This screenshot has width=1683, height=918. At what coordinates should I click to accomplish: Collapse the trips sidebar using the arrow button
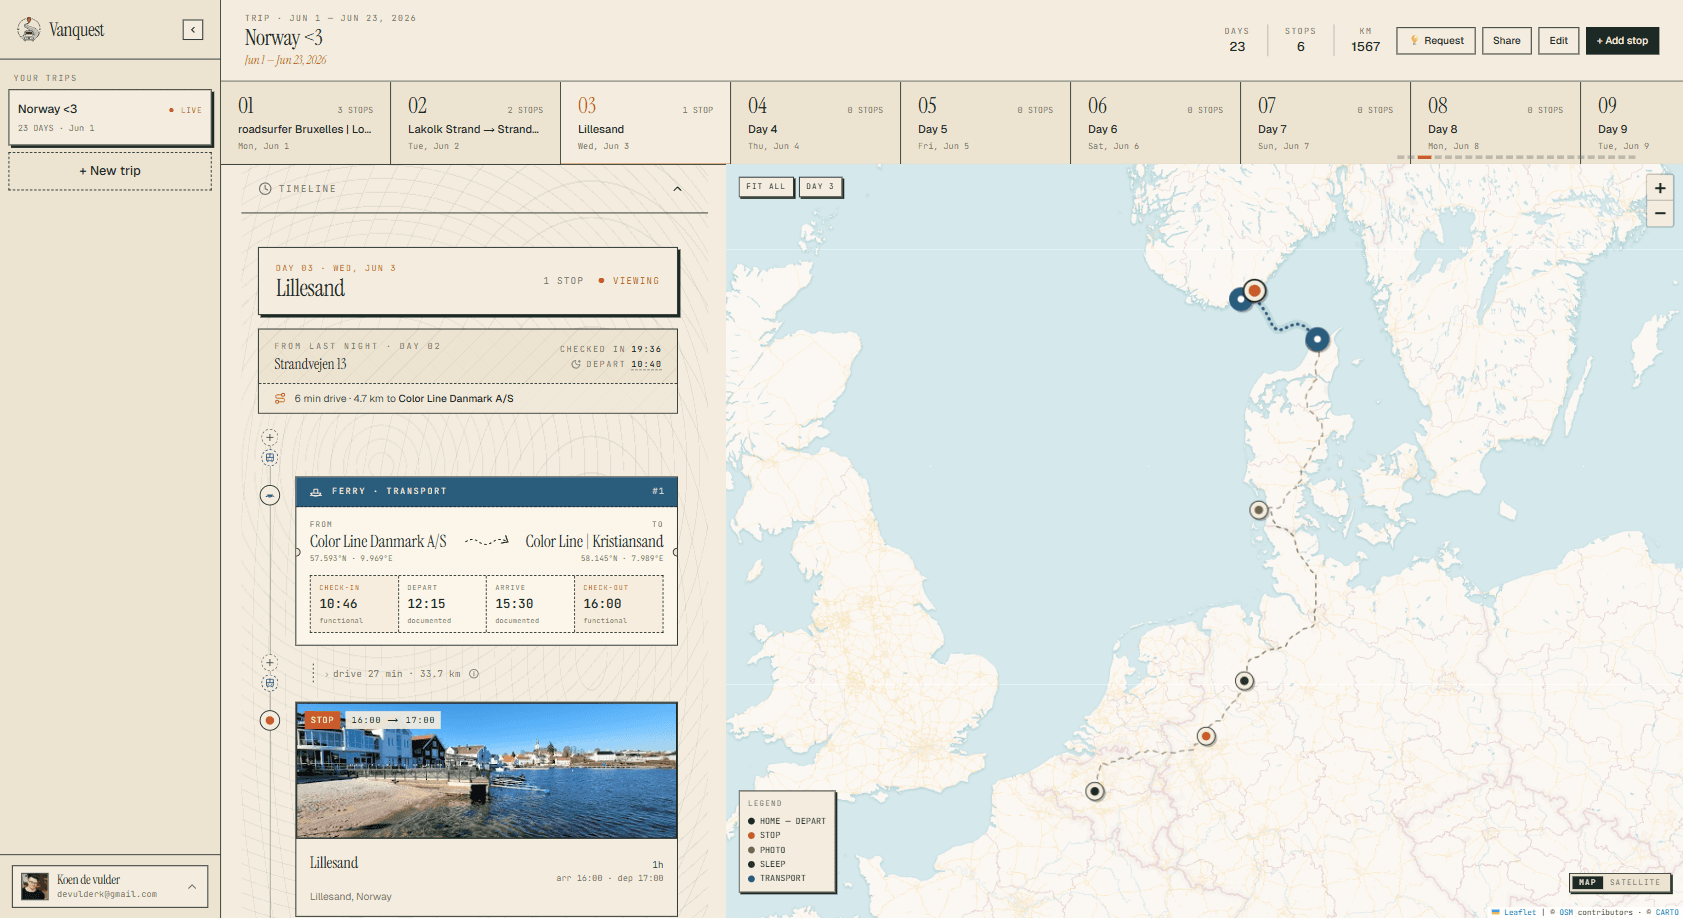[192, 29]
